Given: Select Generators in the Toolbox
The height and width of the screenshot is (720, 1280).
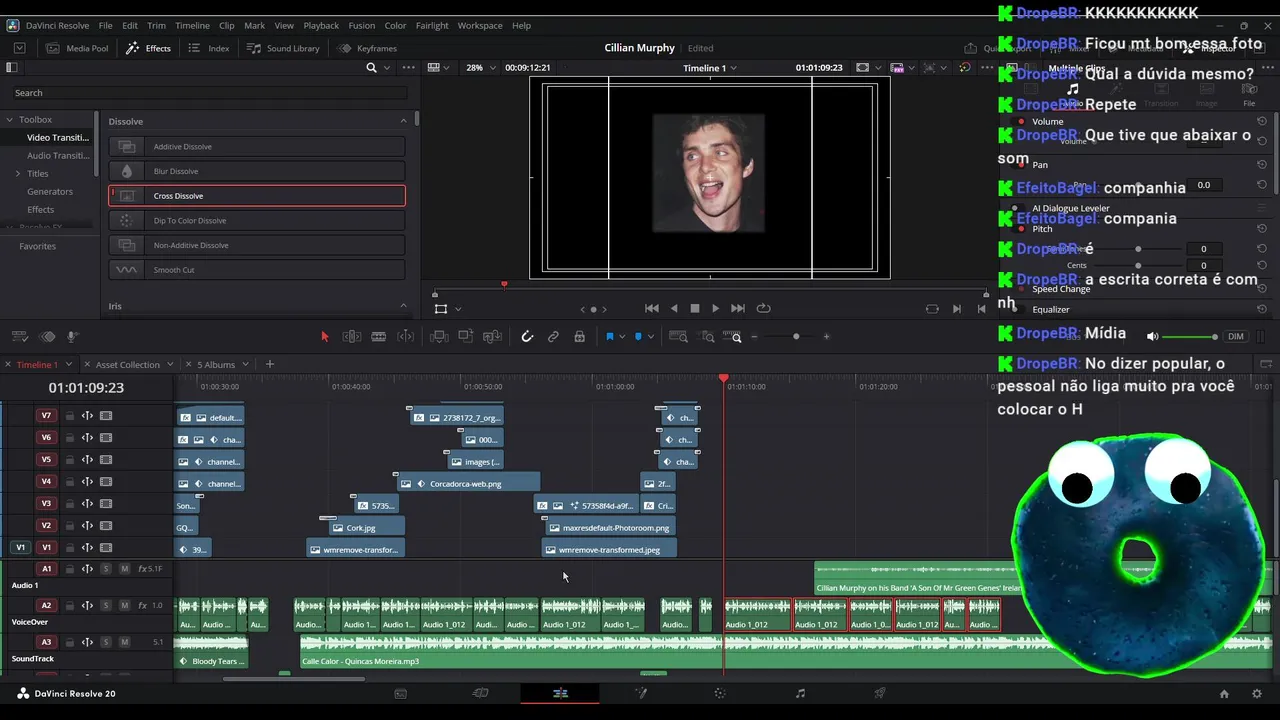Looking at the screenshot, I should coord(50,191).
